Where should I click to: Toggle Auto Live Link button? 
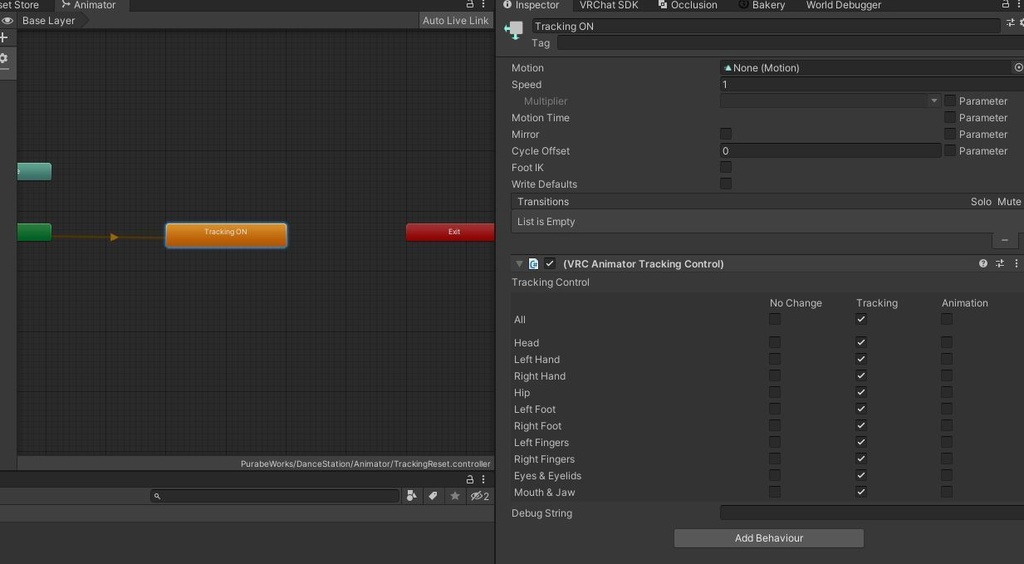point(455,20)
